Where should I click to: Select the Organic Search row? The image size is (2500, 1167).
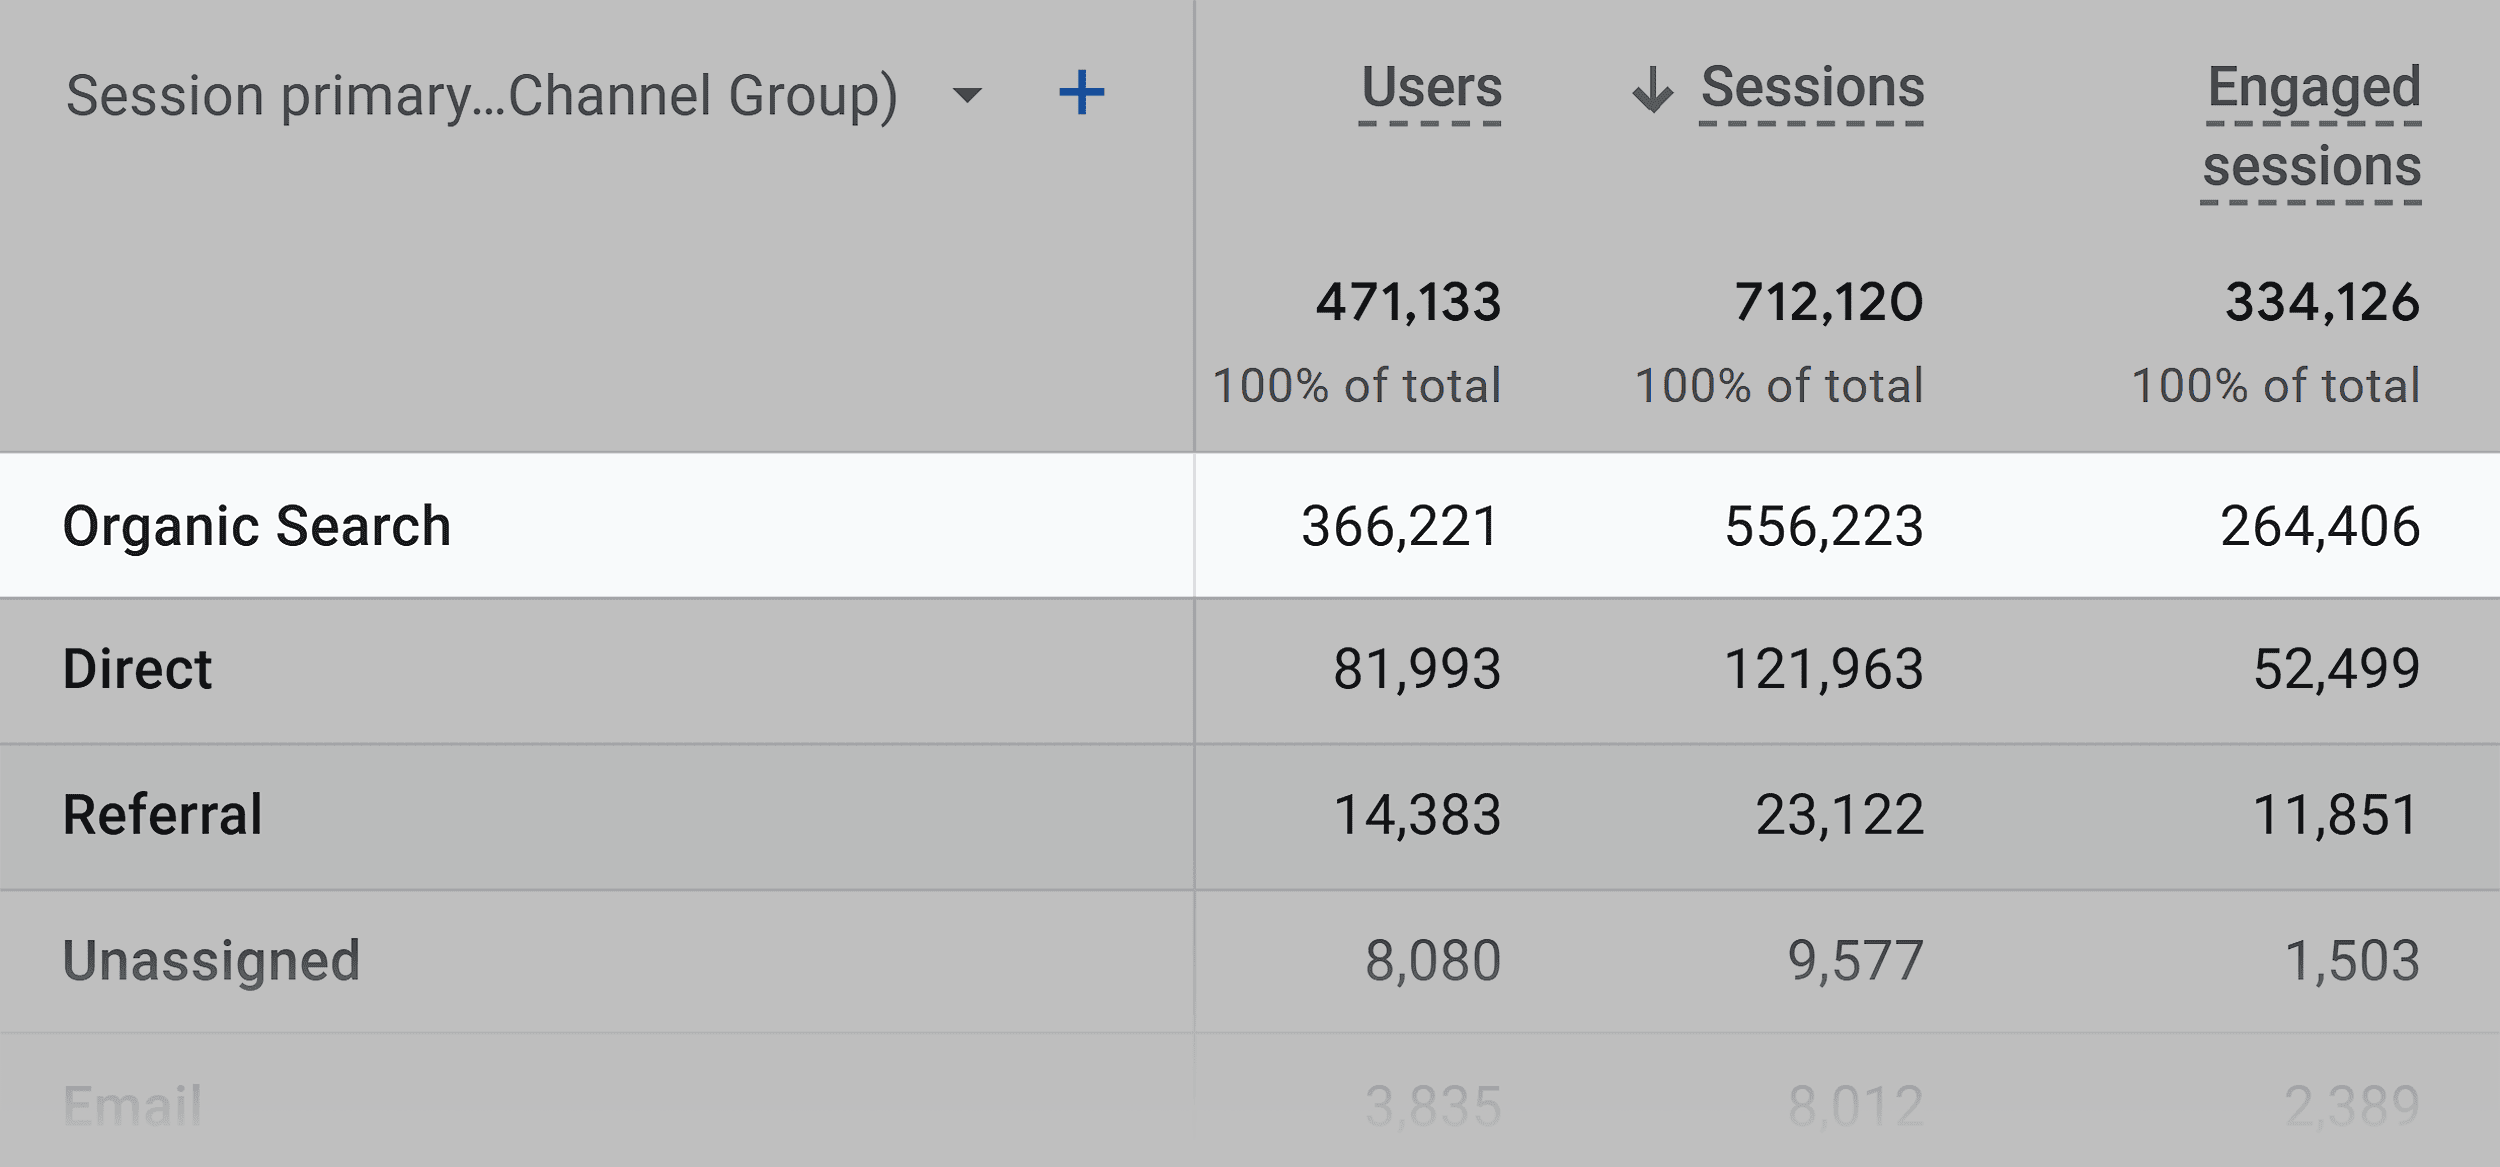pyautogui.click(x=258, y=523)
